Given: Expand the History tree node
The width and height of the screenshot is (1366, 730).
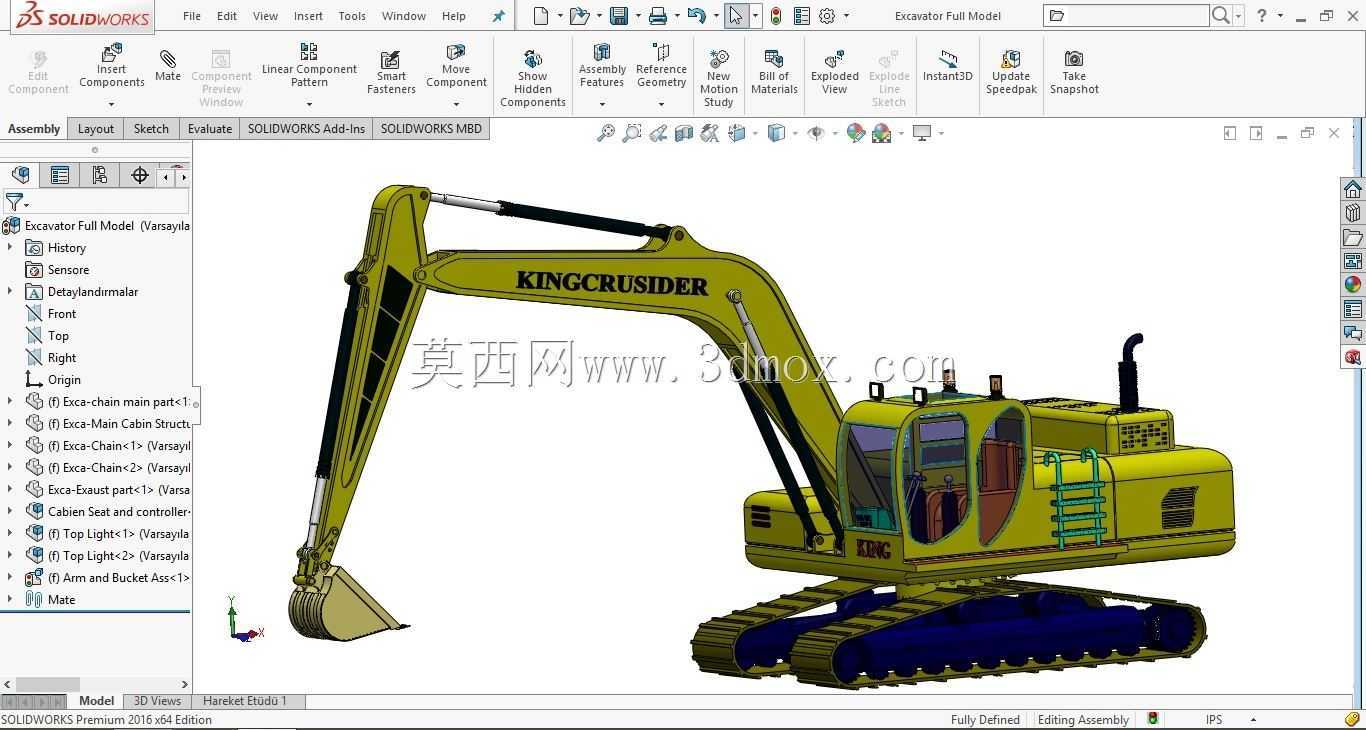Looking at the screenshot, I should tap(10, 247).
